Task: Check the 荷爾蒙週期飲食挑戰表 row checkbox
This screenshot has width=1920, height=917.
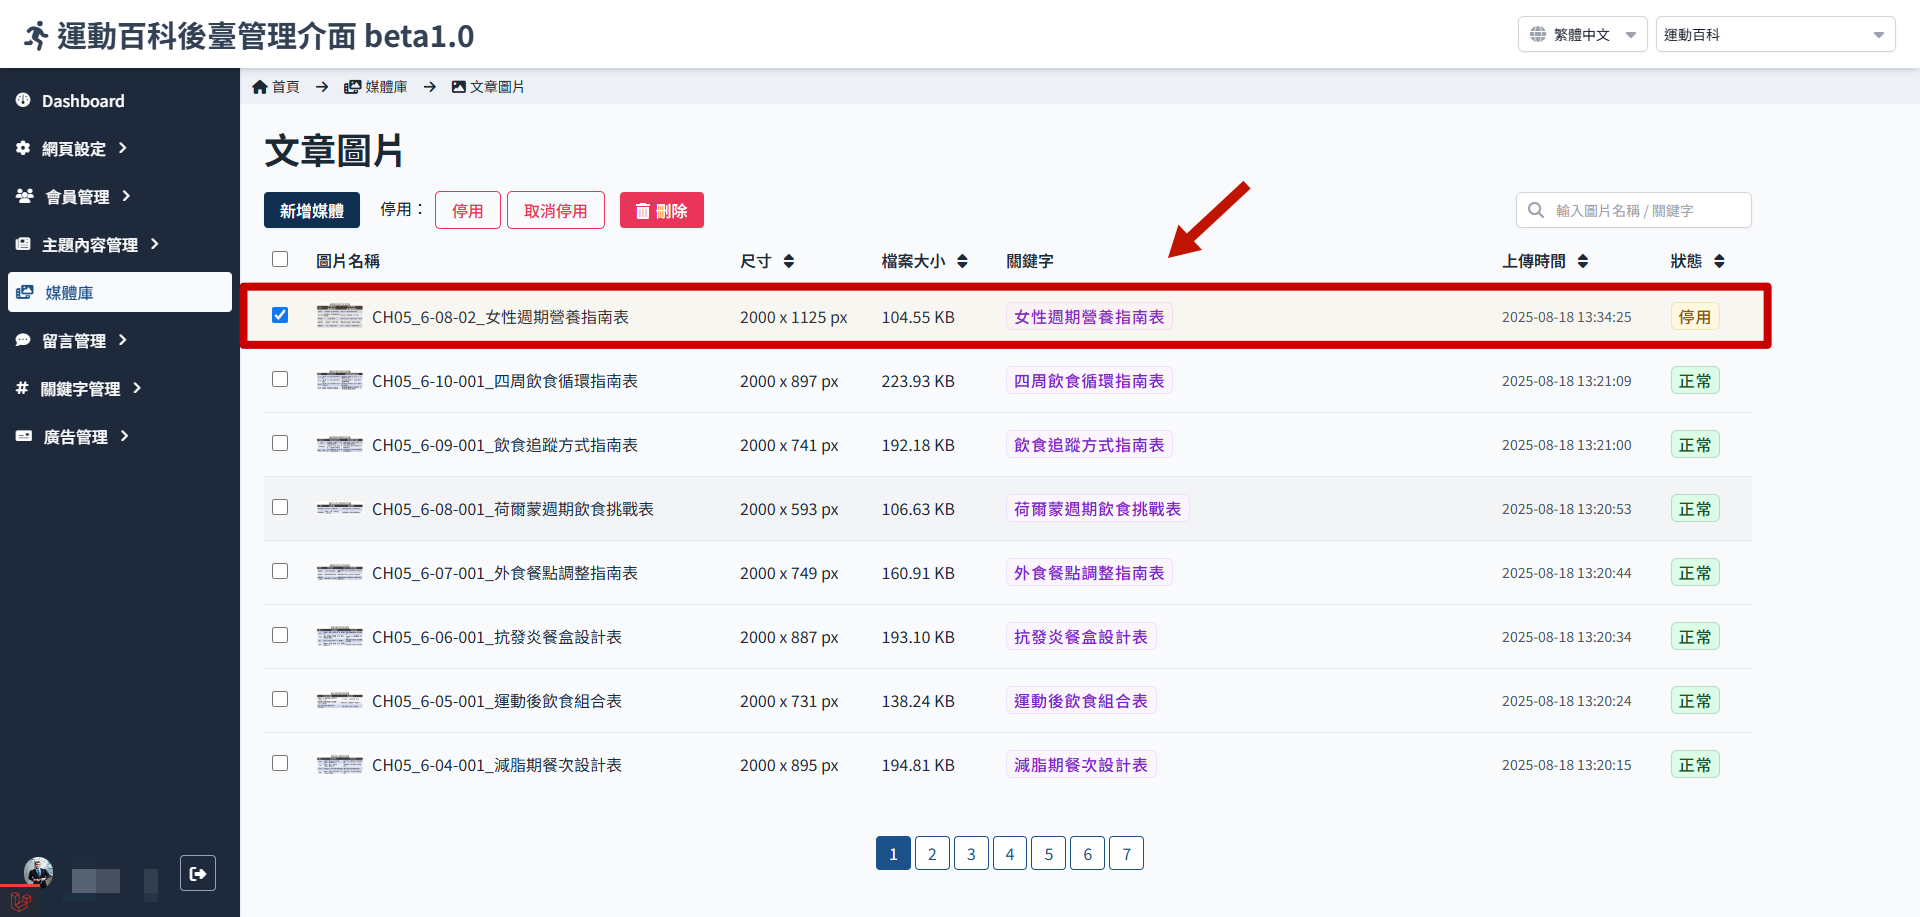Action: pyautogui.click(x=280, y=507)
